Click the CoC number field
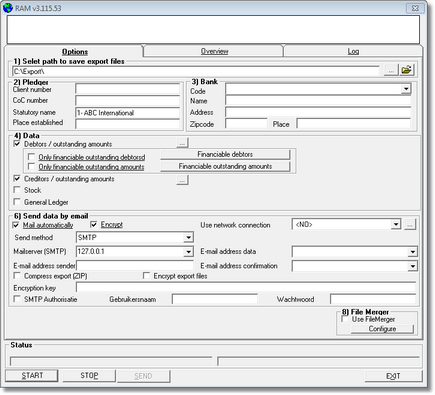This screenshot has height=395, width=435. point(127,101)
